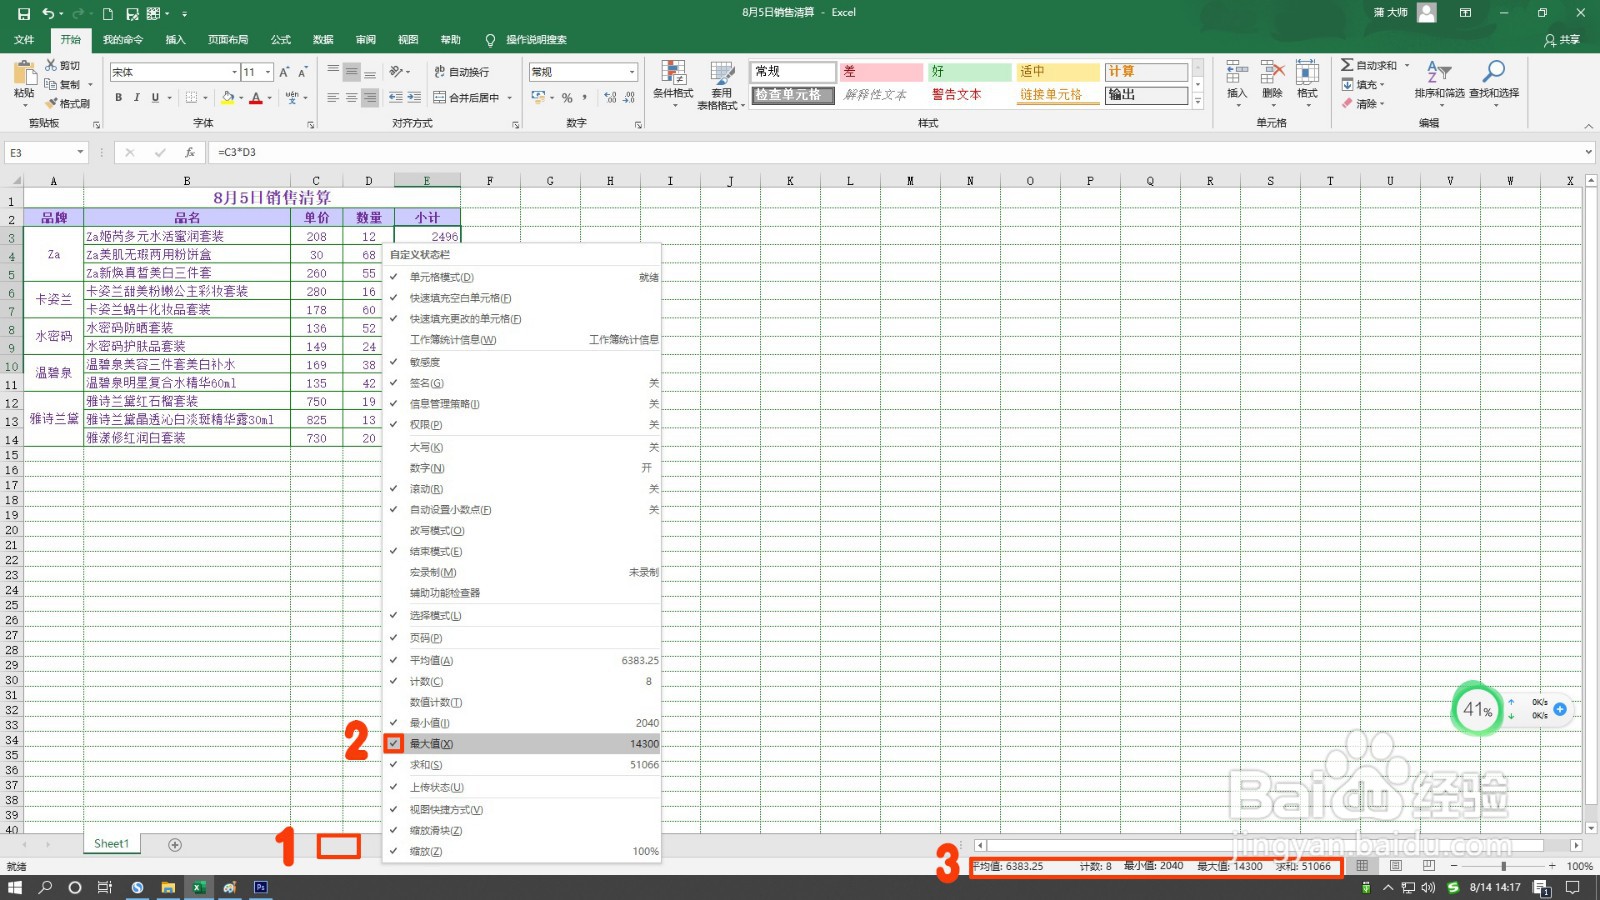Click the increase decimal icon

610,97
